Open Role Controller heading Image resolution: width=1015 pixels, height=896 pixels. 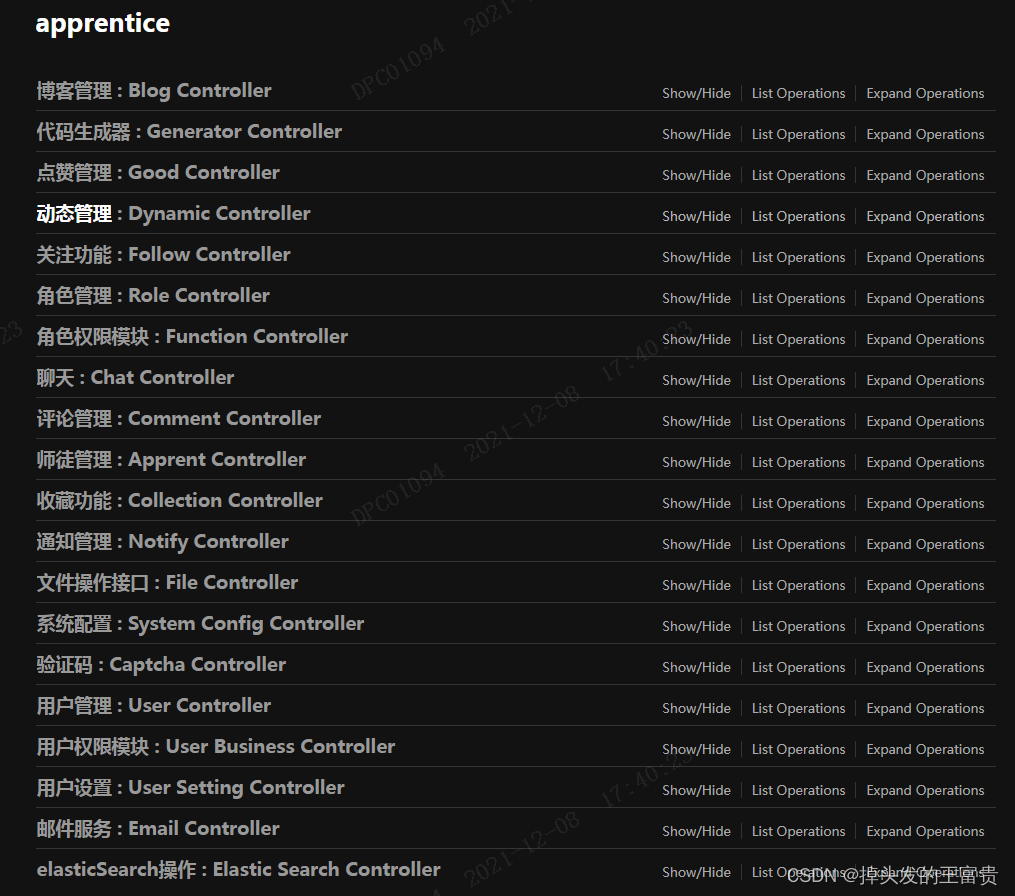[x=153, y=296]
